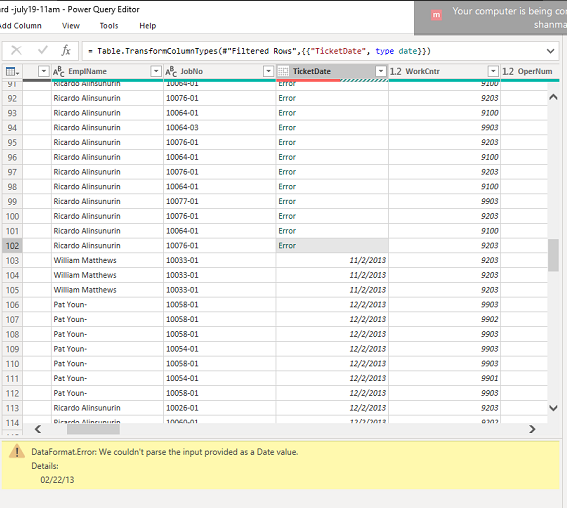This screenshot has height=508, width=567.
Task: Click the Error cell in row 102
Action: [332, 246]
